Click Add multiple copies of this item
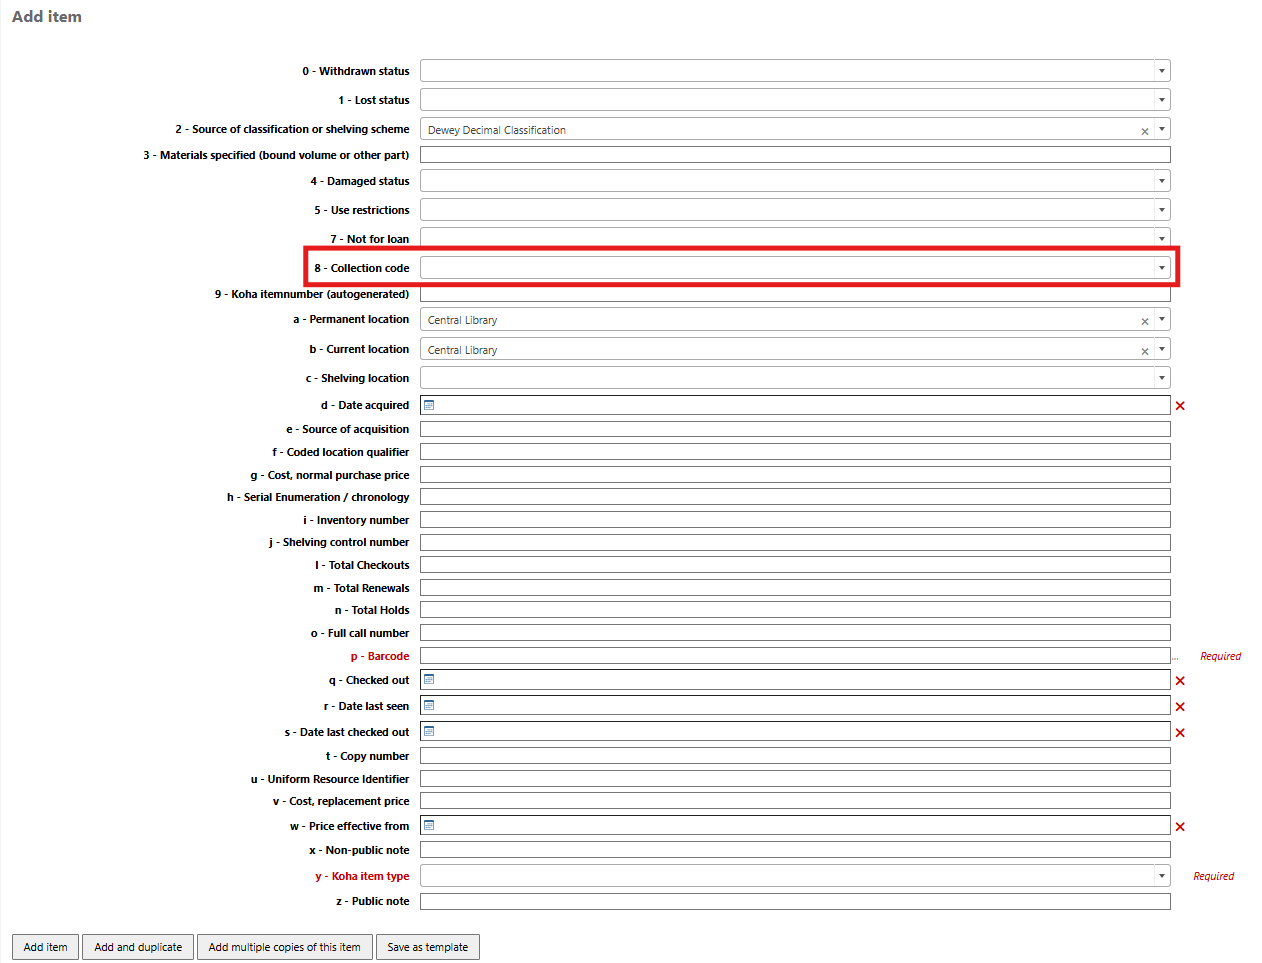This screenshot has width=1262, height=963. pyautogui.click(x=285, y=947)
